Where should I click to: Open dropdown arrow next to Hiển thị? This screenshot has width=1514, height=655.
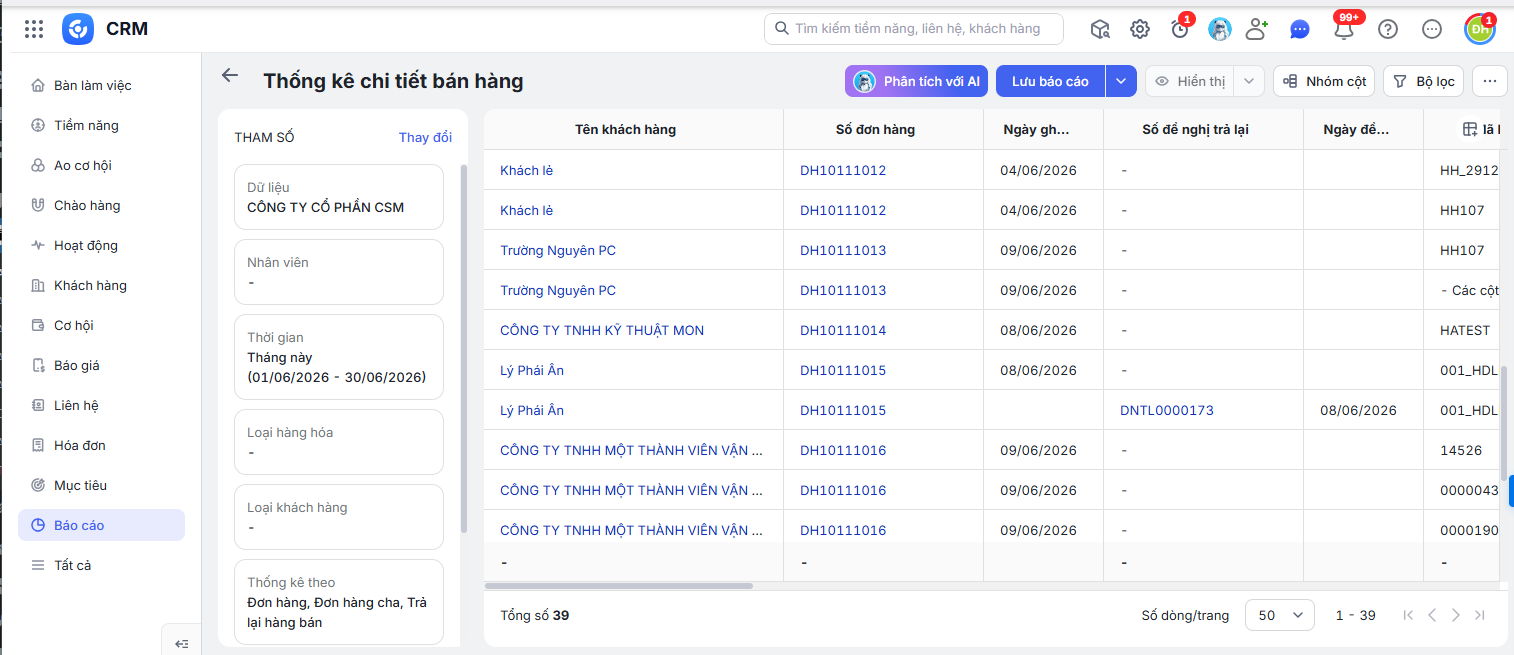click(x=1249, y=81)
